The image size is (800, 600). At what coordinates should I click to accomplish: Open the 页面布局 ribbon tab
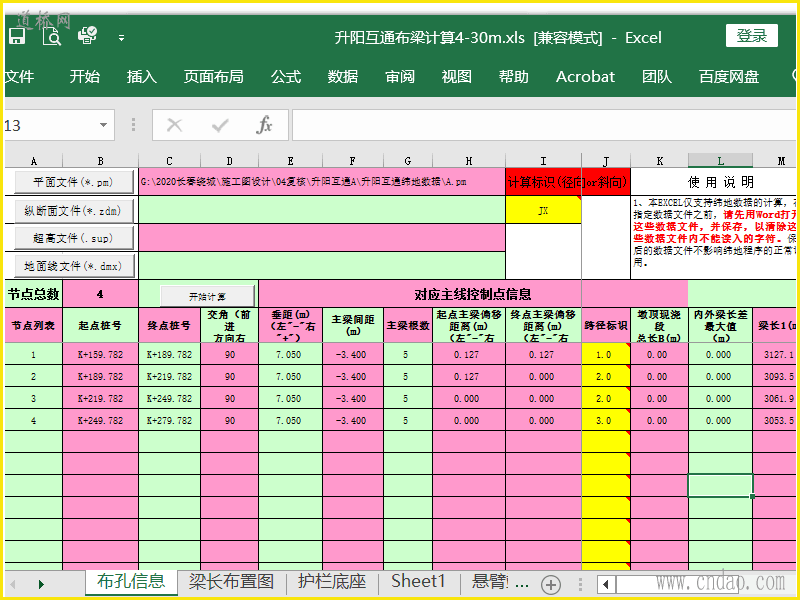(214, 77)
